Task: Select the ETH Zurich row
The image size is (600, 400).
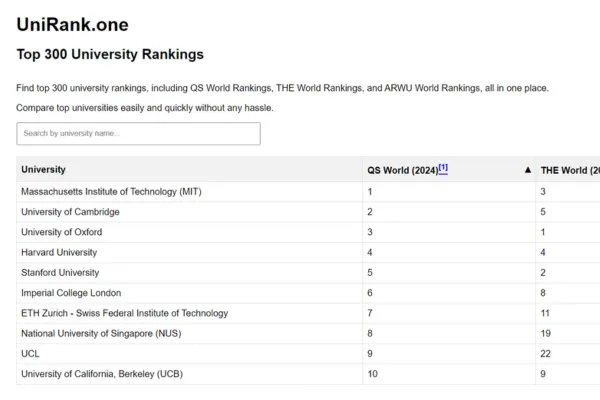Action: click(124, 313)
